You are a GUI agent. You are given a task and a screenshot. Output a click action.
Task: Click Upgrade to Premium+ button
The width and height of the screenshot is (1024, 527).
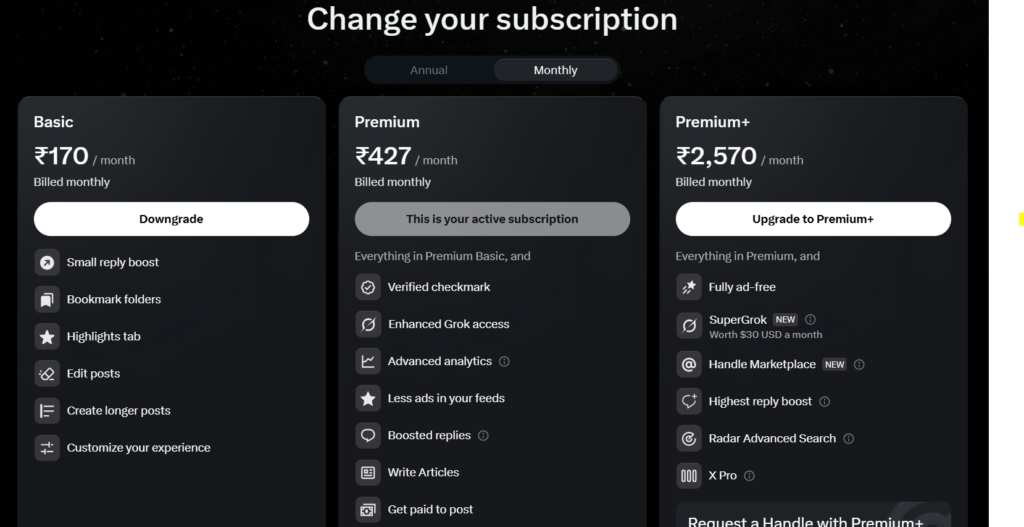813,219
